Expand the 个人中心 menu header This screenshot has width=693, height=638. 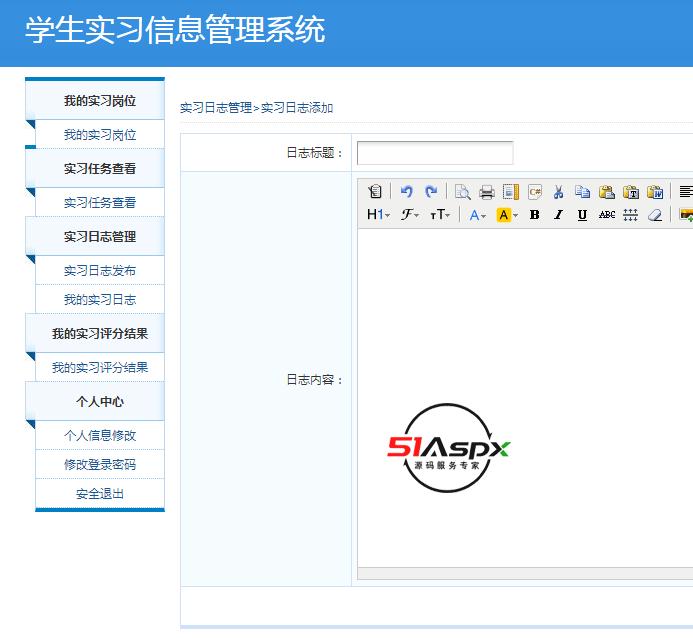point(95,402)
